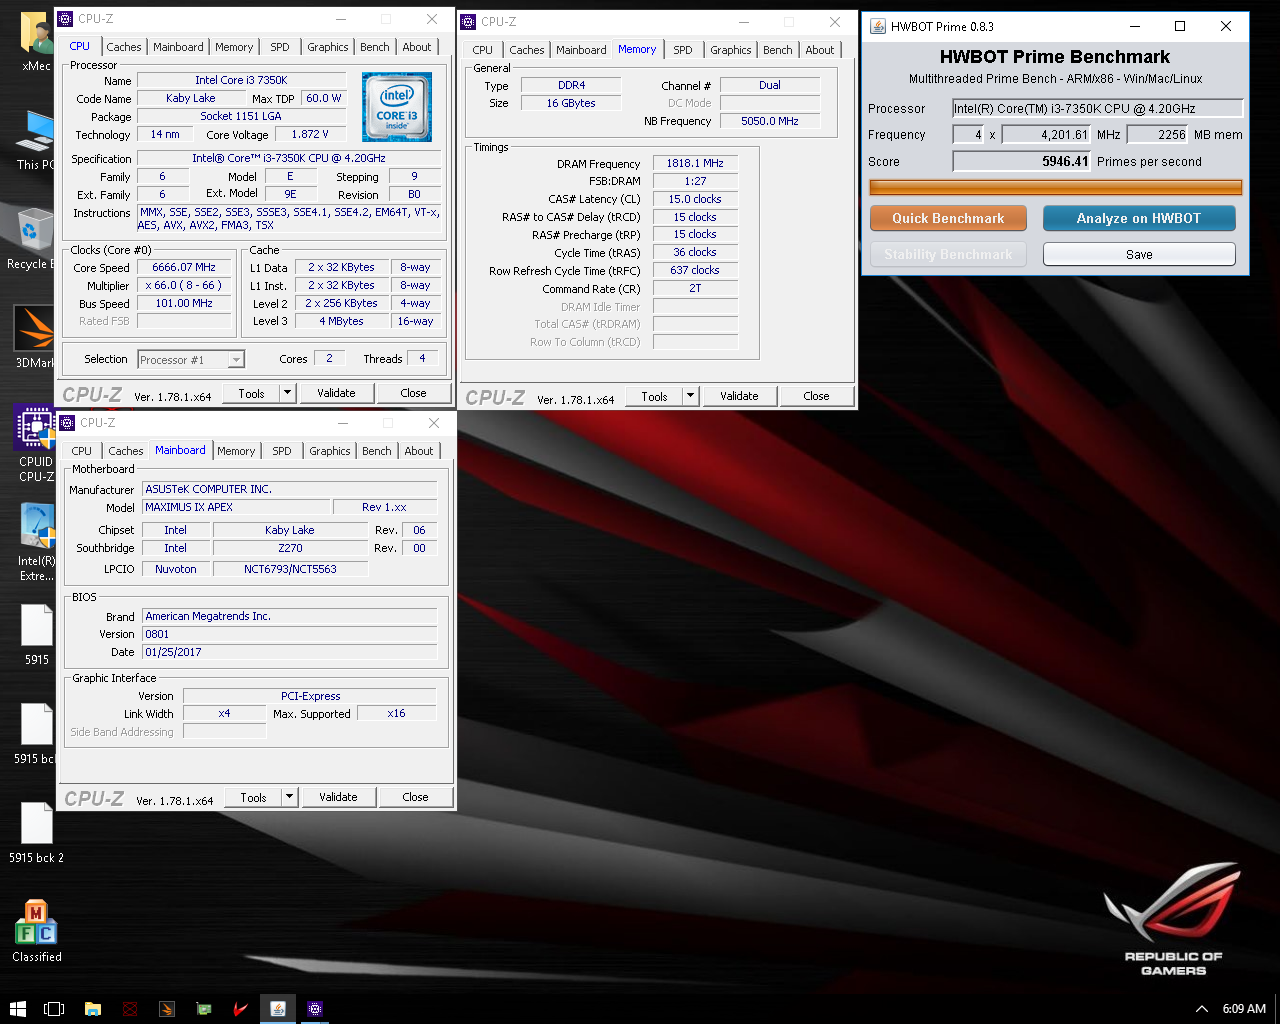Open Processor #1 selection dropdown

click(x=191, y=360)
